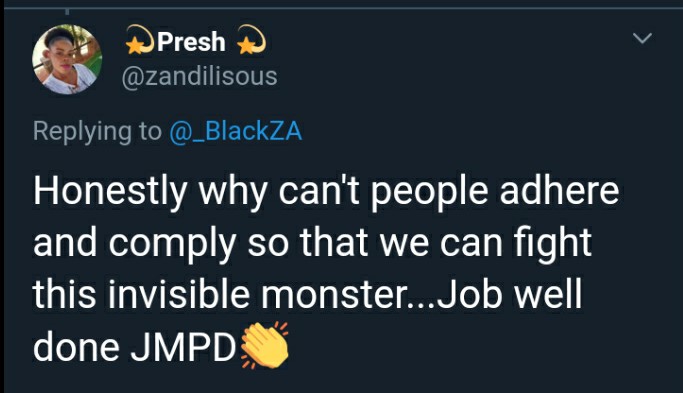The image size is (683, 393).
Task: Open the @zandilisous handle profile
Action: [199, 77]
